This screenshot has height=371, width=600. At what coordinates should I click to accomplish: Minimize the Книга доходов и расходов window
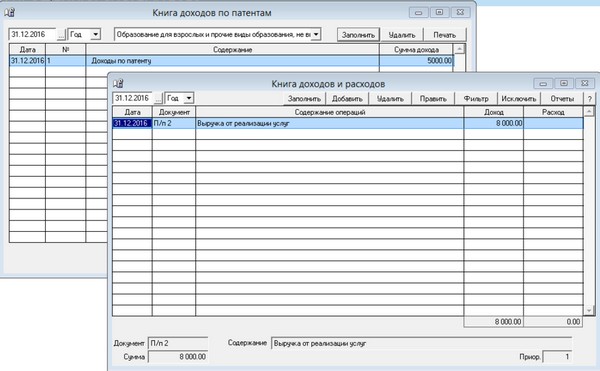pos(543,83)
